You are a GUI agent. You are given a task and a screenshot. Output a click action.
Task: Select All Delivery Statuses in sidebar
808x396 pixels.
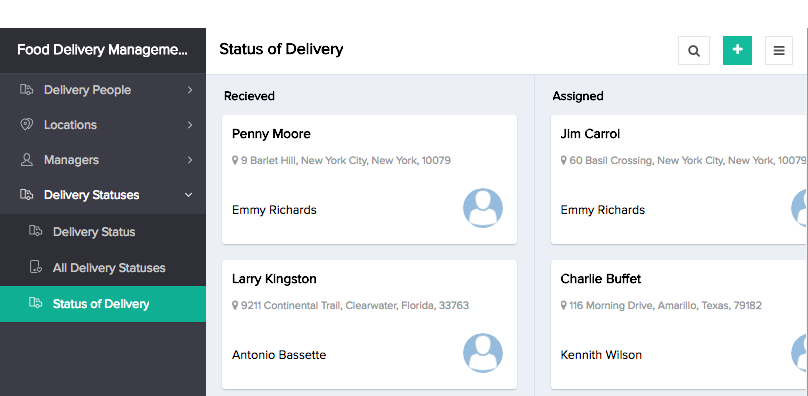coord(103,268)
